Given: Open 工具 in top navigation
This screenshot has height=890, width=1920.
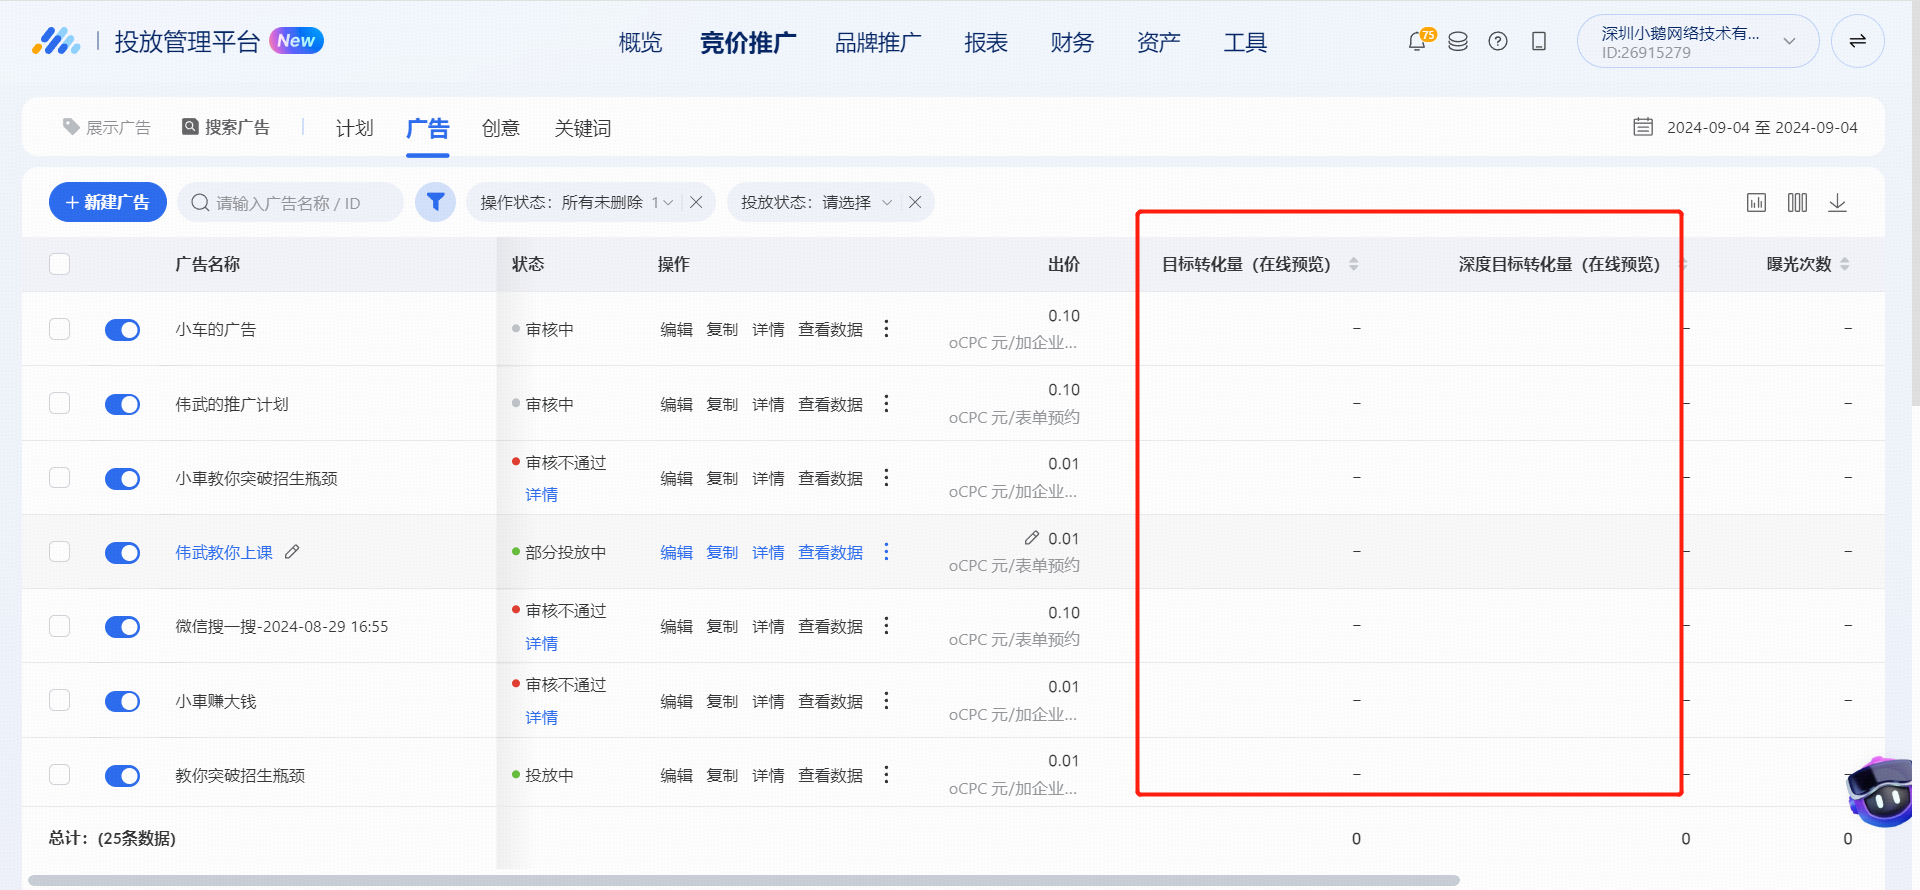Looking at the screenshot, I should (1245, 42).
